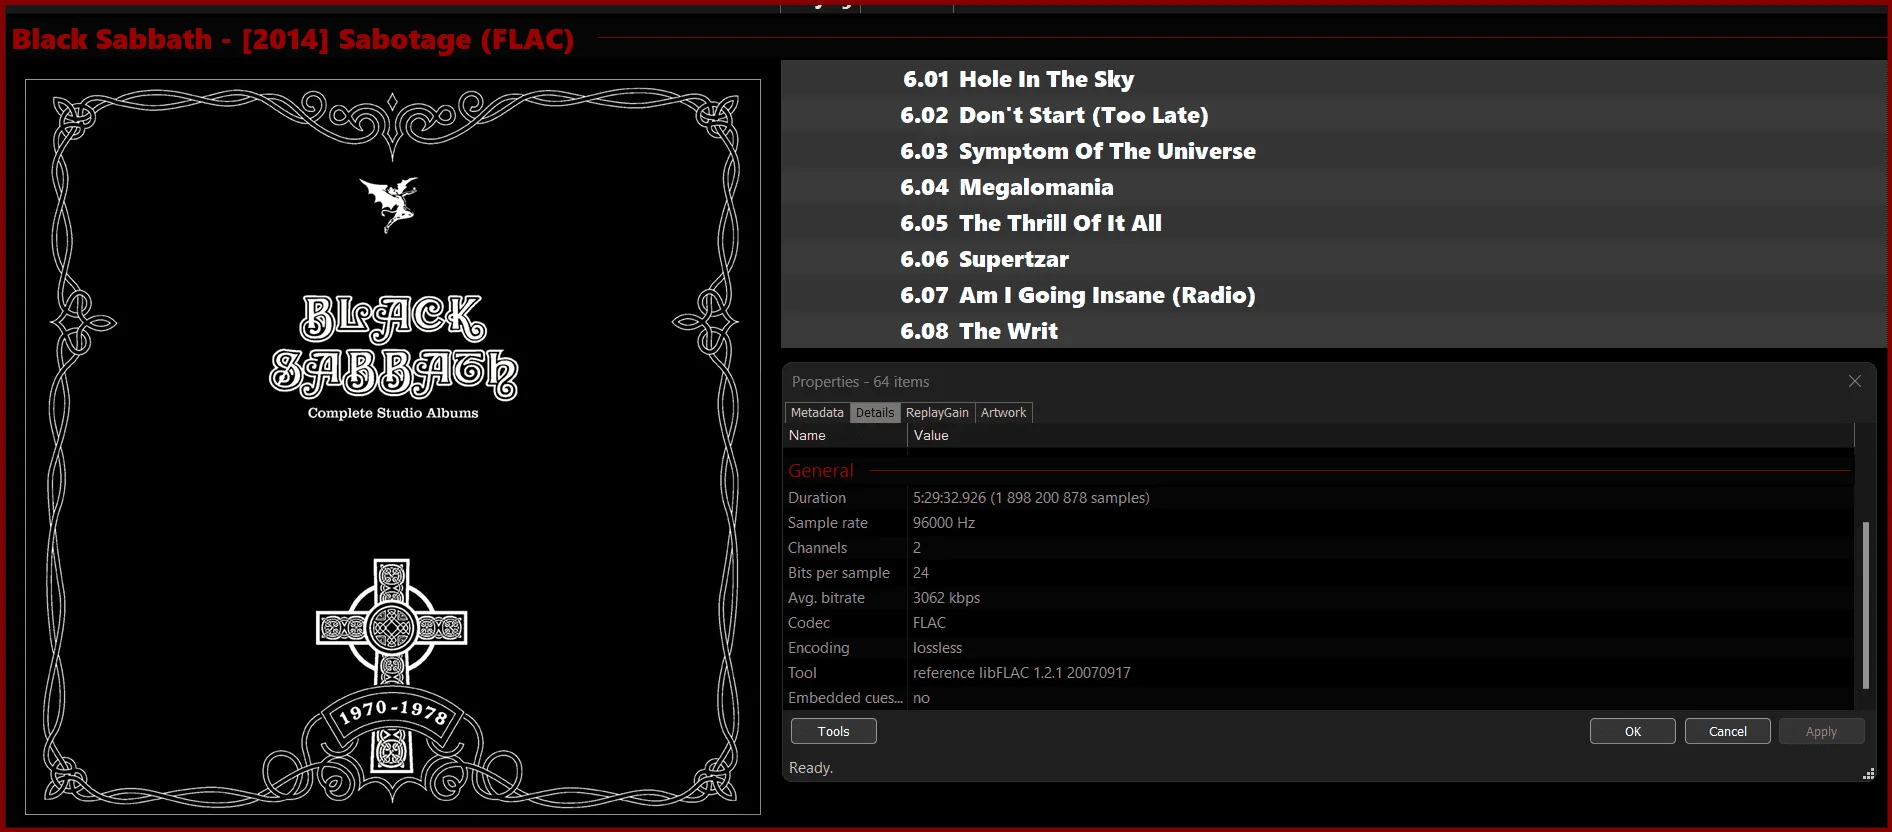The image size is (1892, 832).
Task: Select the Channels row
Action: [1320, 547]
